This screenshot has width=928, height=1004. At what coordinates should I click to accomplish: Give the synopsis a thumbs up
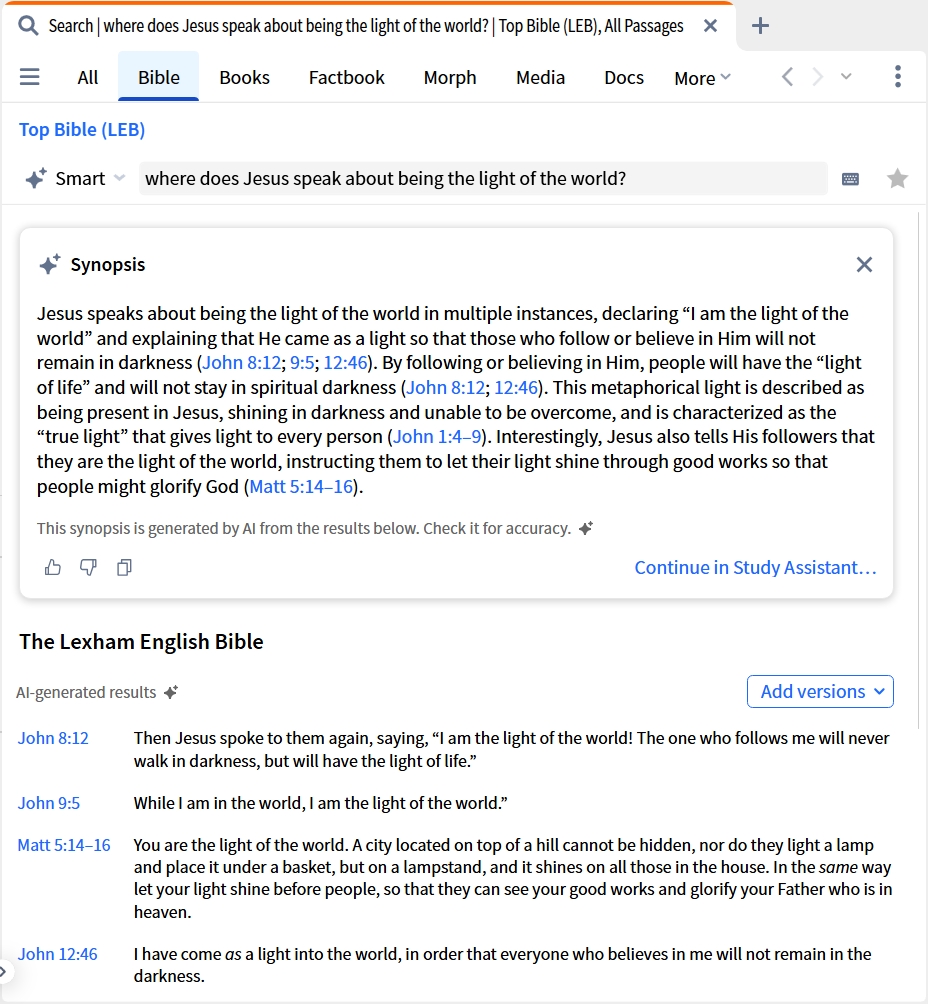point(53,567)
